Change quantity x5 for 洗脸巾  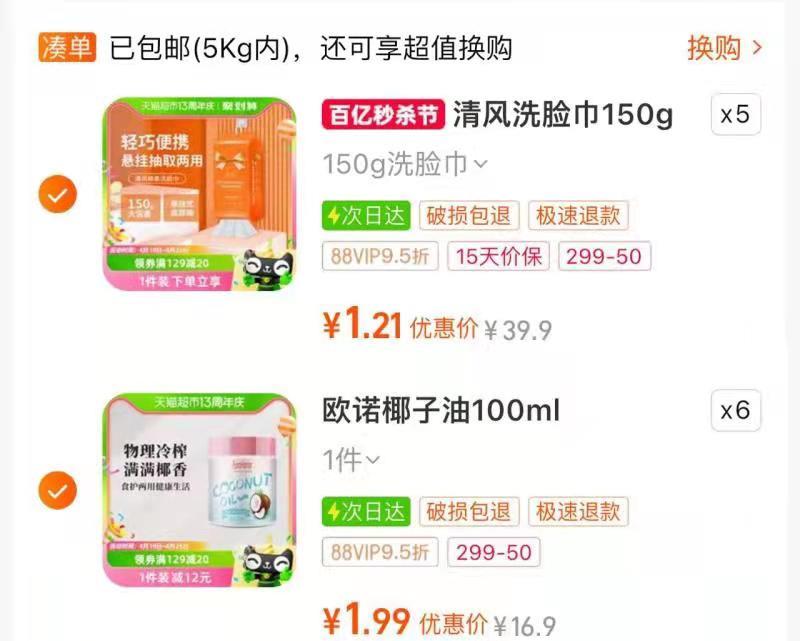736,114
